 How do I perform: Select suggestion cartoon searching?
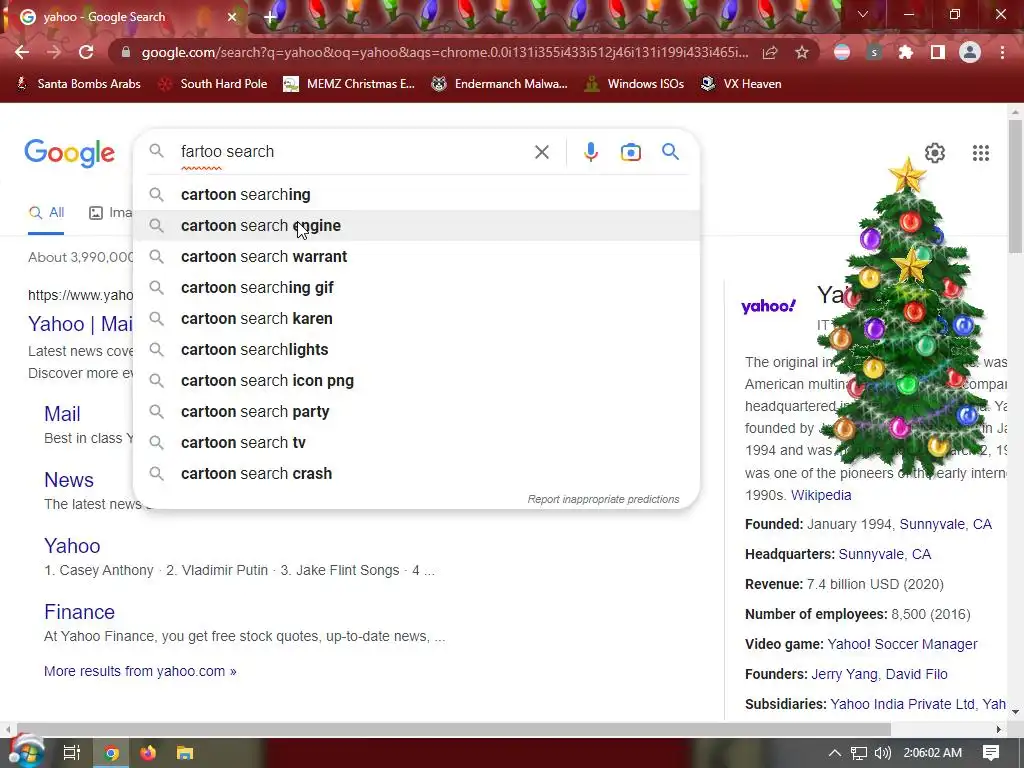point(416,195)
